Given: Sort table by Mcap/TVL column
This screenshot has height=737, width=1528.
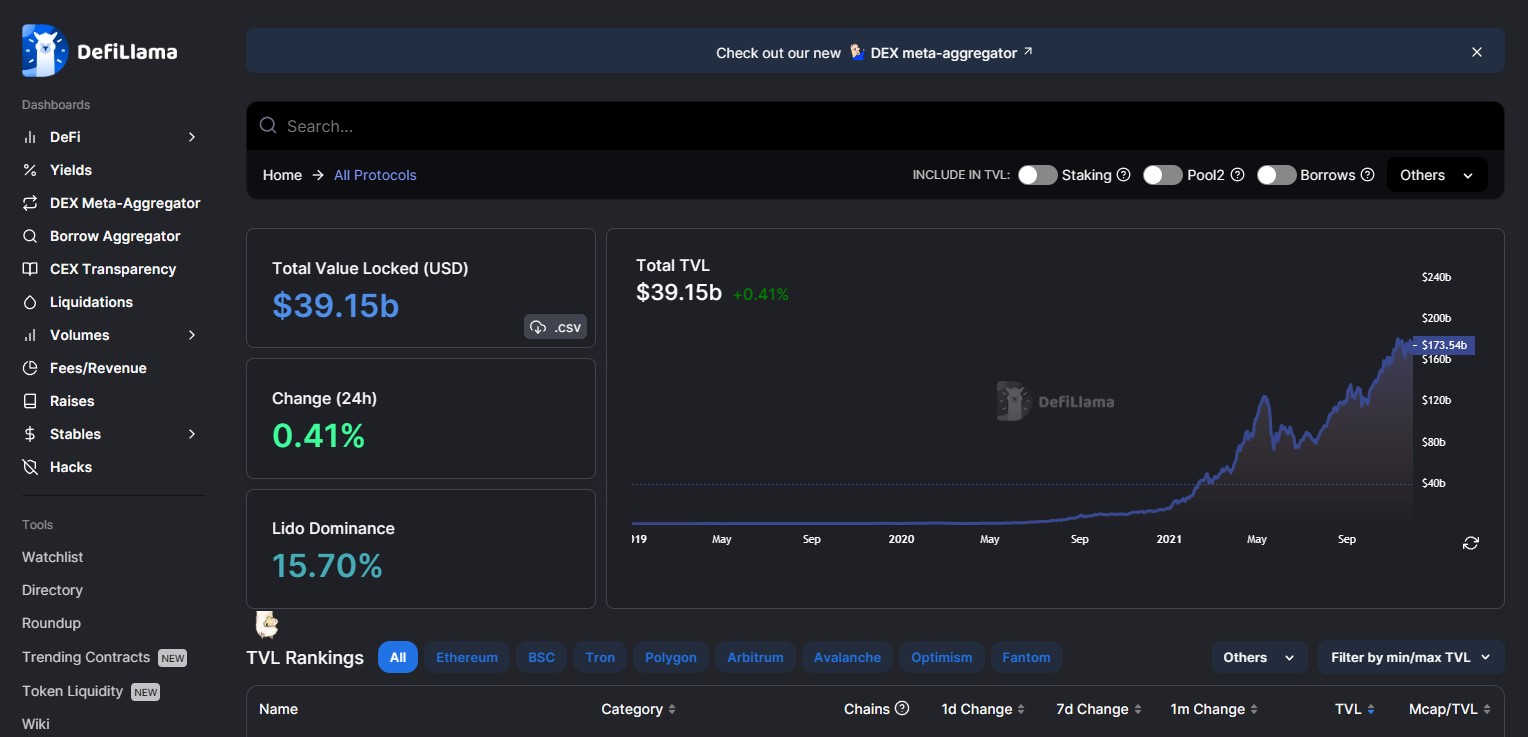Looking at the screenshot, I should 1450,709.
